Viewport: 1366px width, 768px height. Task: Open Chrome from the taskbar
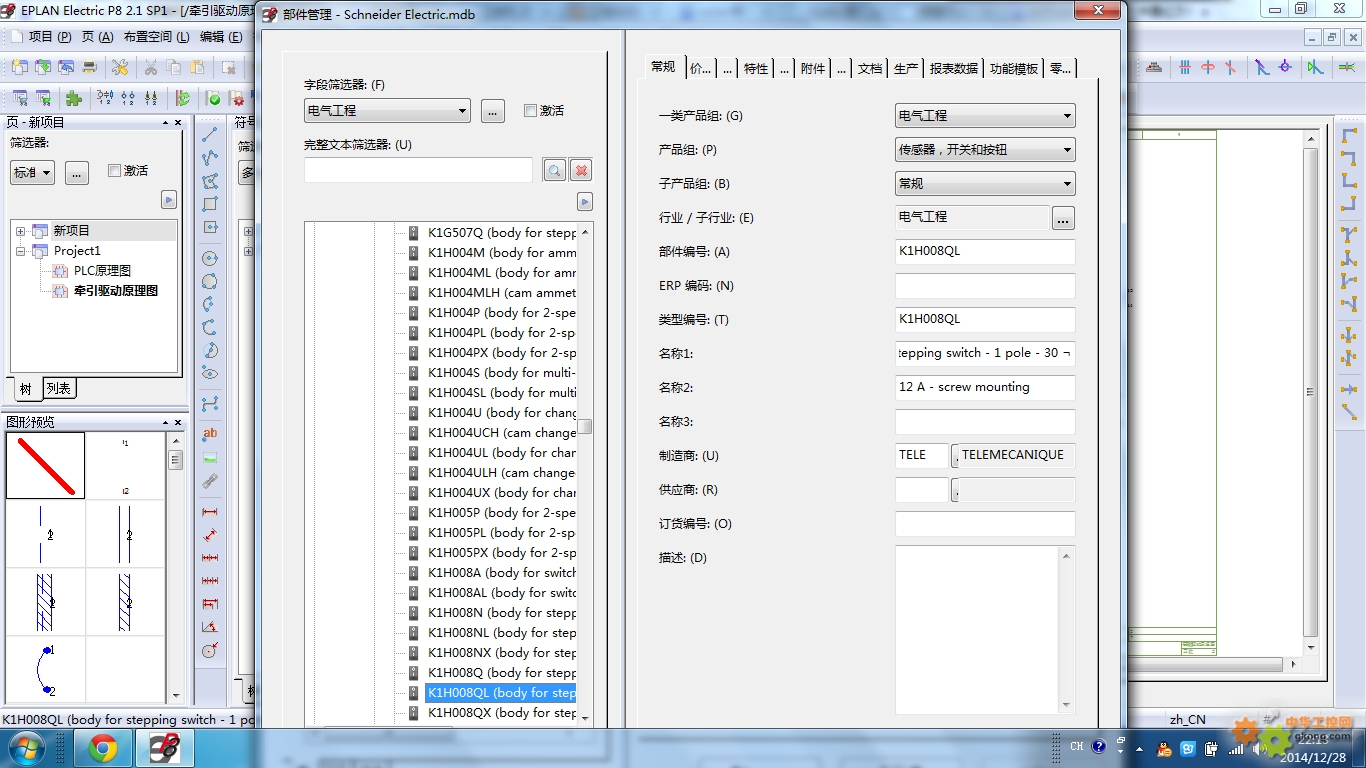pyautogui.click(x=102, y=748)
